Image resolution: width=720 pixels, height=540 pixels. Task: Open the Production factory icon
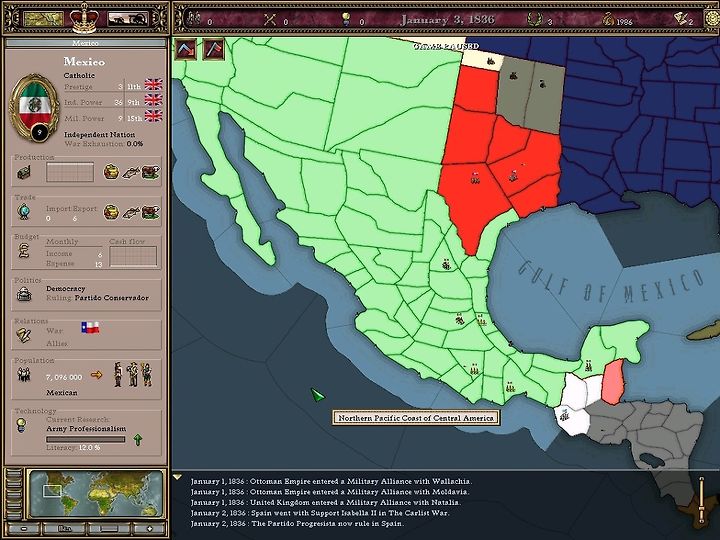24,173
